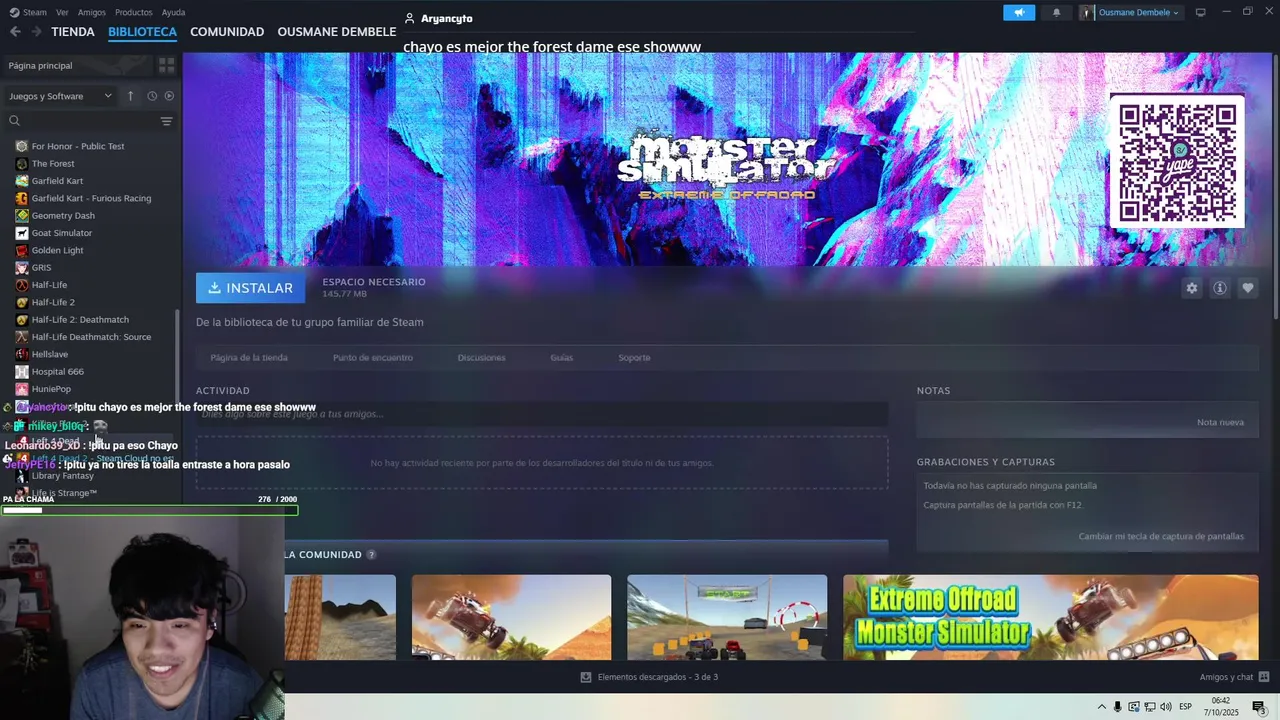Select Garfield Kart - Furious Racing
Image resolution: width=1280 pixels, height=720 pixels.
[x=91, y=198]
